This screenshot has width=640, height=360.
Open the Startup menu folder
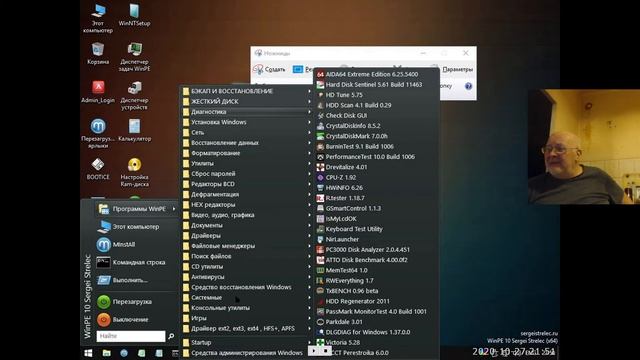click(247, 342)
